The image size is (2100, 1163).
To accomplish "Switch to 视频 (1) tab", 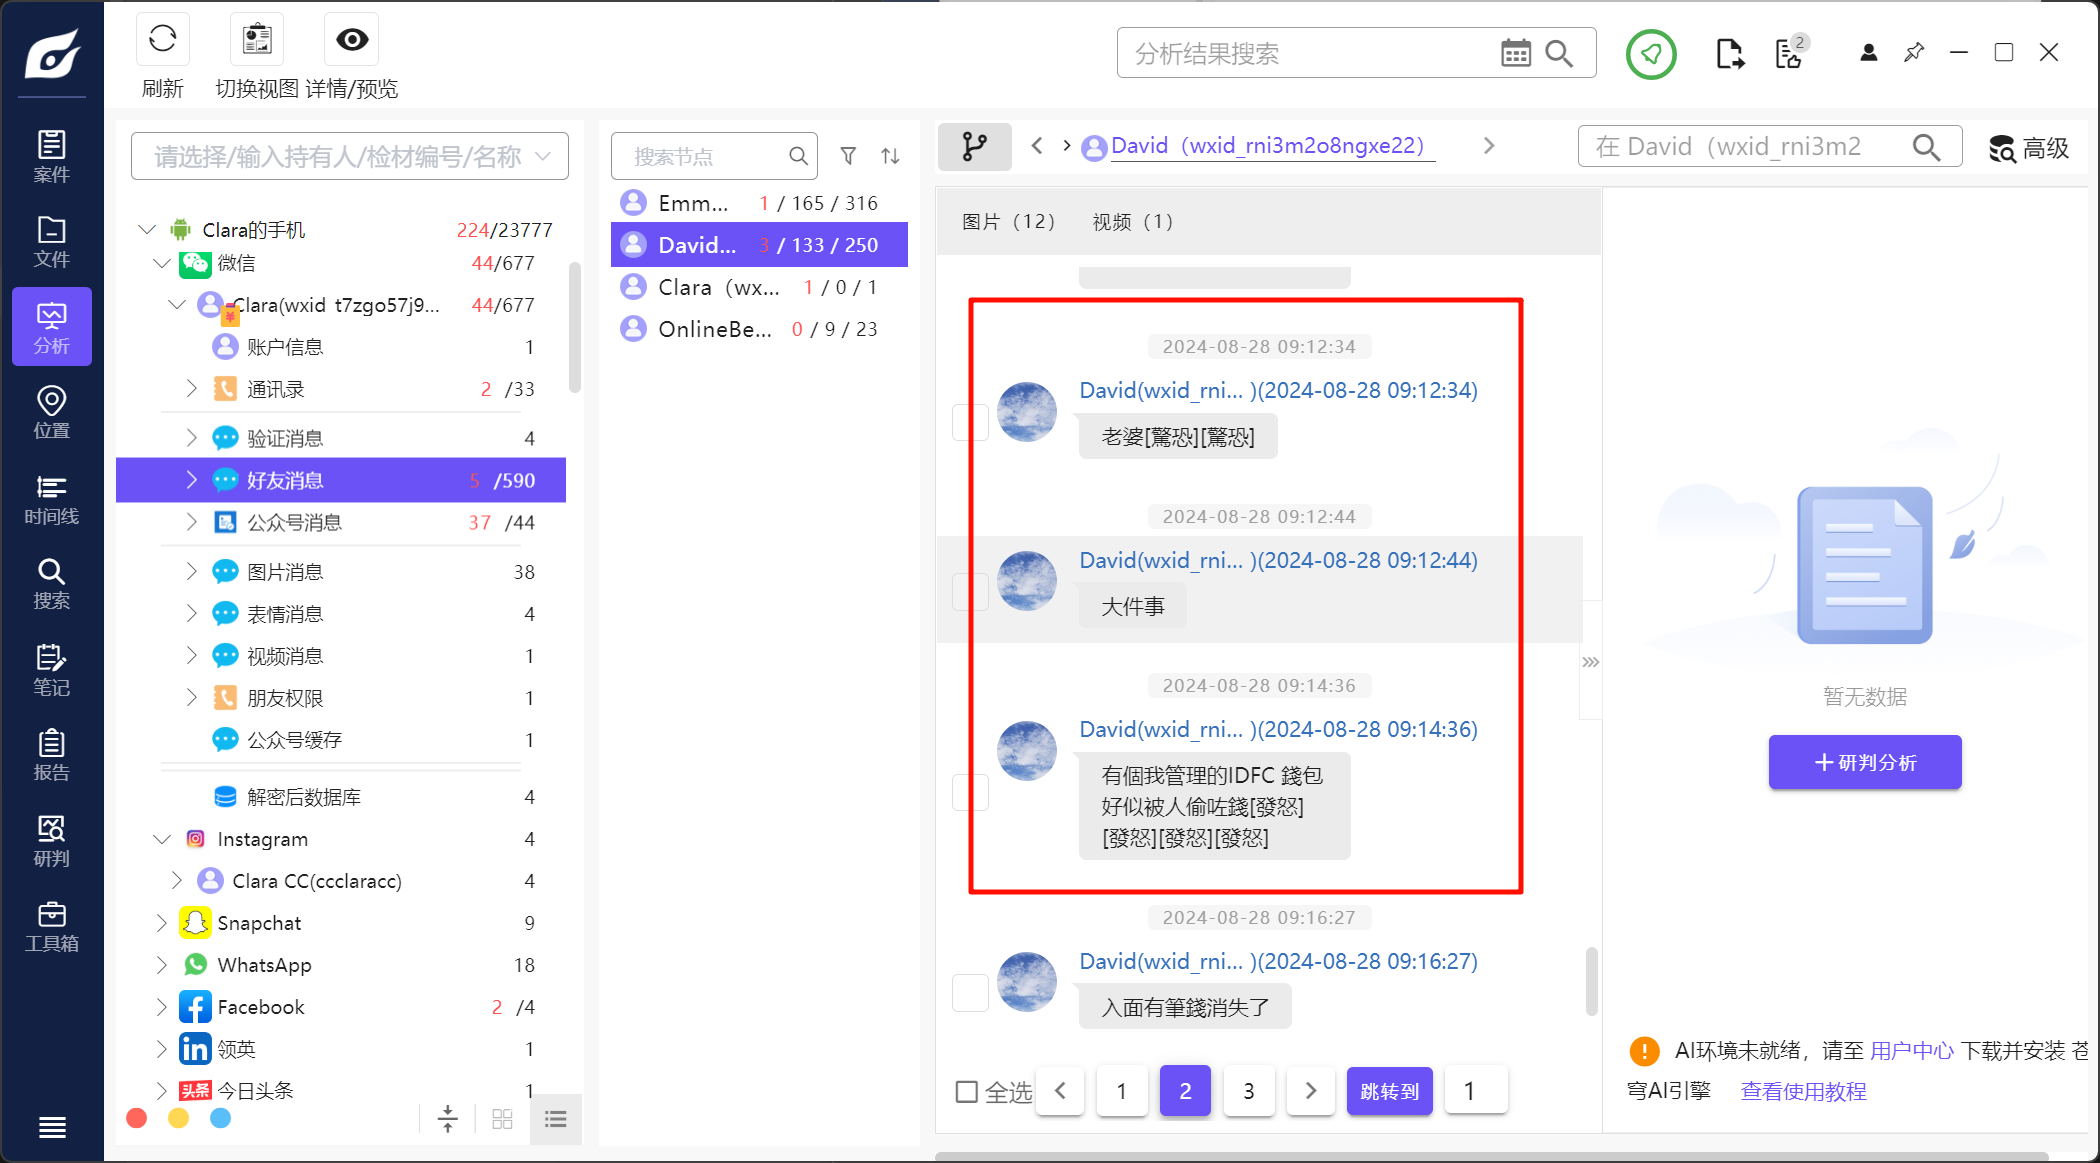I will tap(1132, 222).
